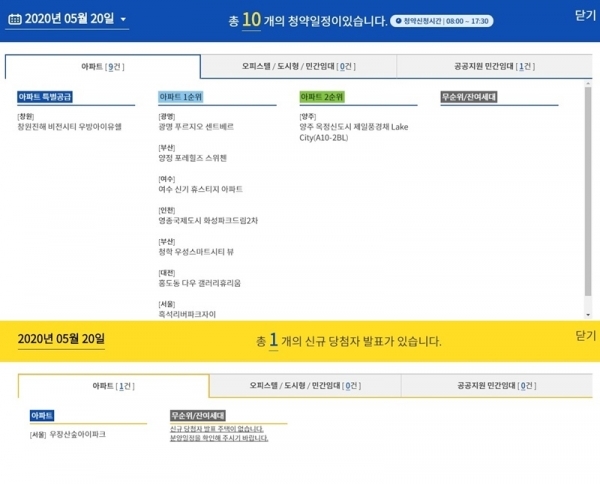This screenshot has width=600, height=484.
Task: Switch to 오피스텔/도시형/민간임대 [0건] tab in yellow section
Action: click(305, 386)
